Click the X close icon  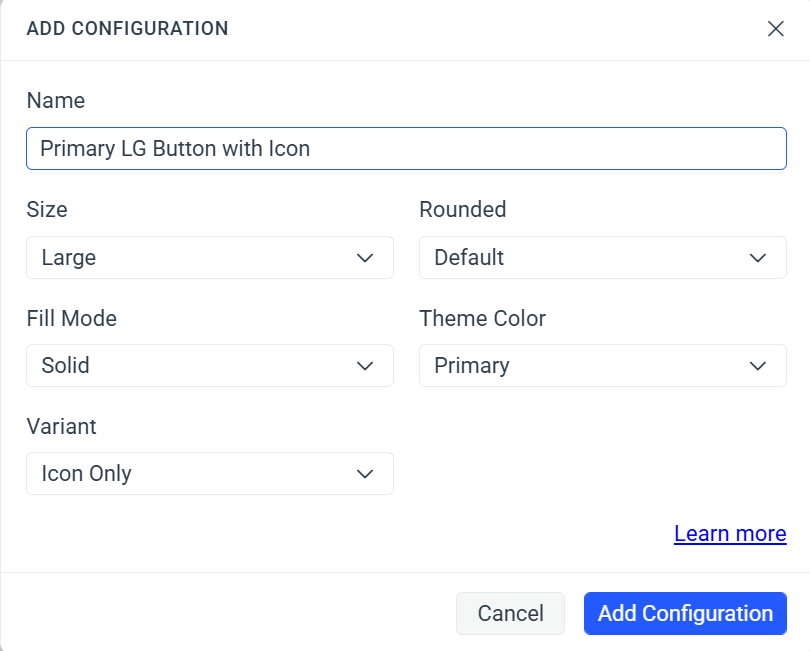pyautogui.click(x=776, y=29)
